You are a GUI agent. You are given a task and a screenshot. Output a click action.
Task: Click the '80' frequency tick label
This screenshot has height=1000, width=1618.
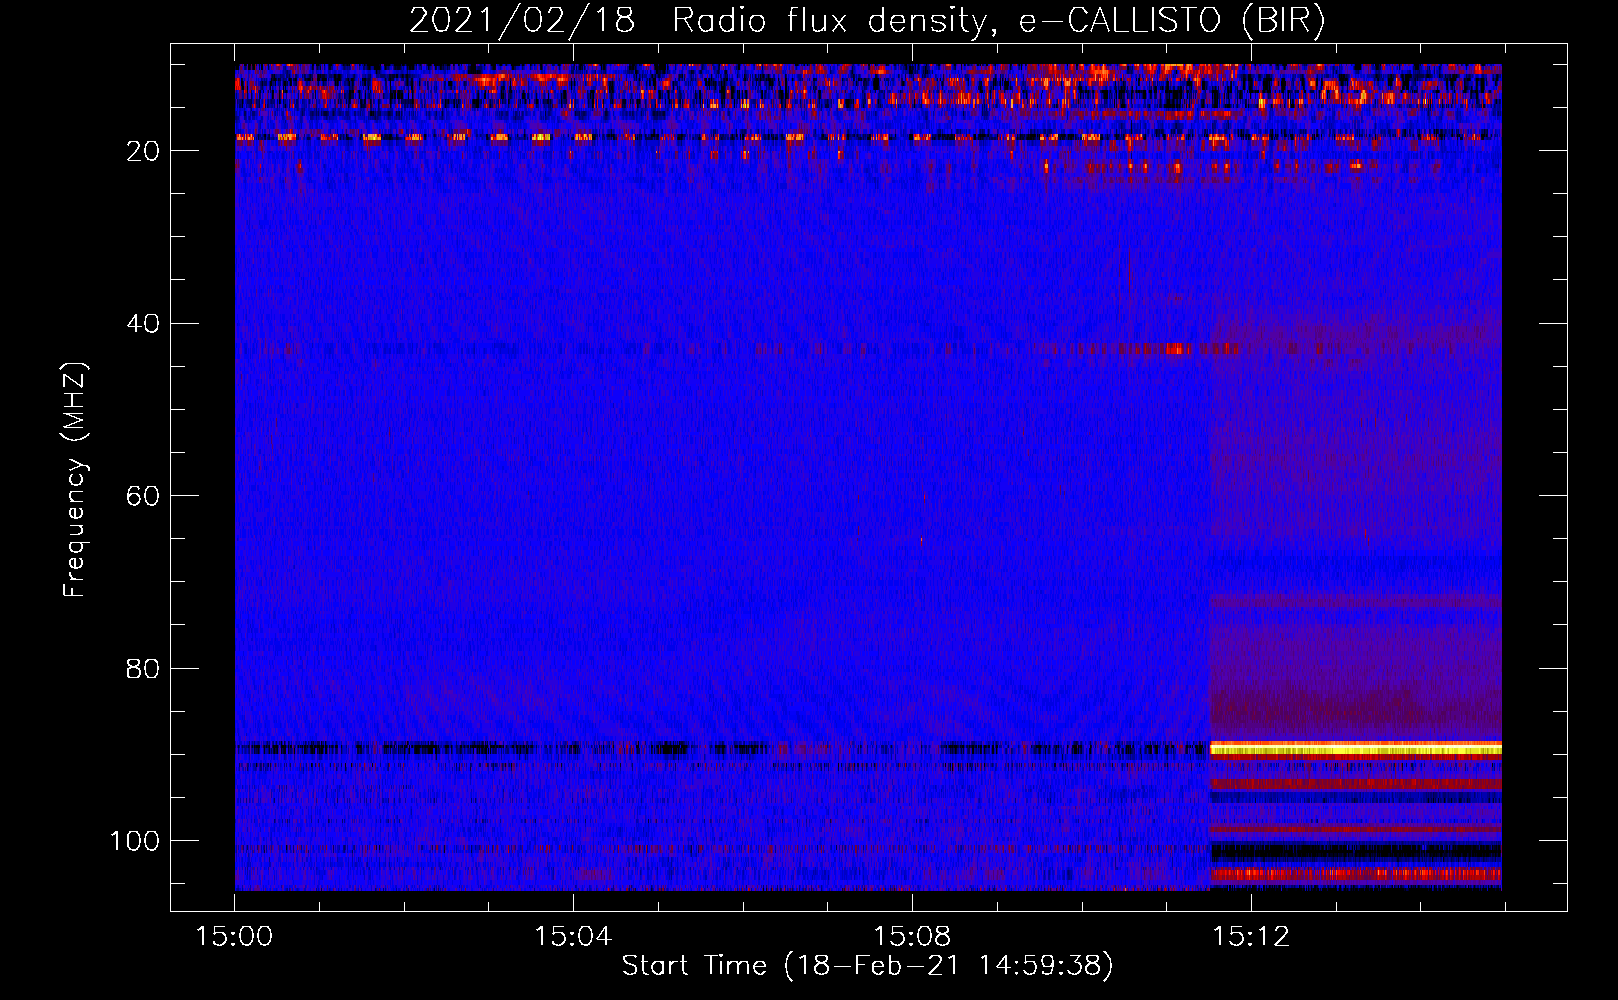[x=143, y=669]
